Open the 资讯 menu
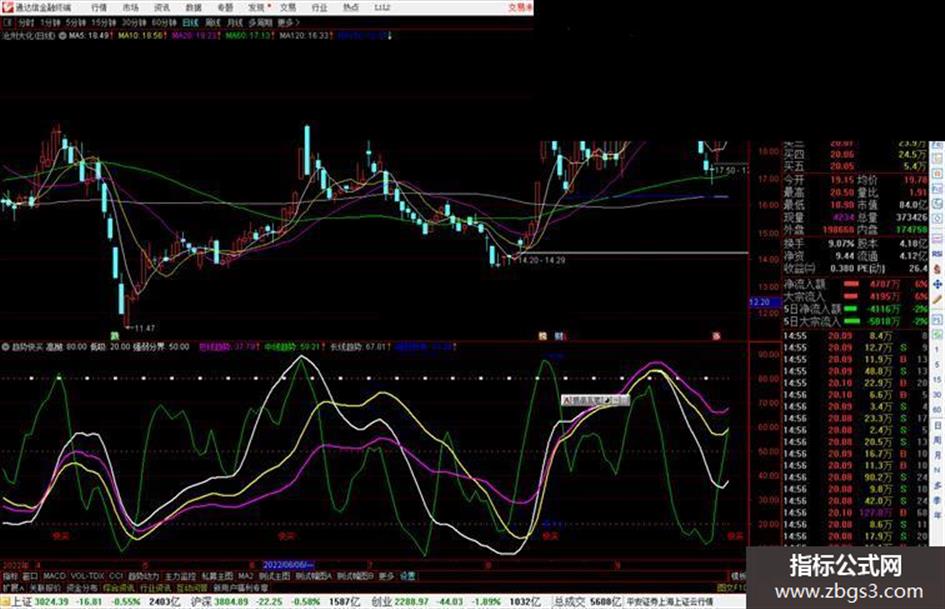 (x=162, y=7)
